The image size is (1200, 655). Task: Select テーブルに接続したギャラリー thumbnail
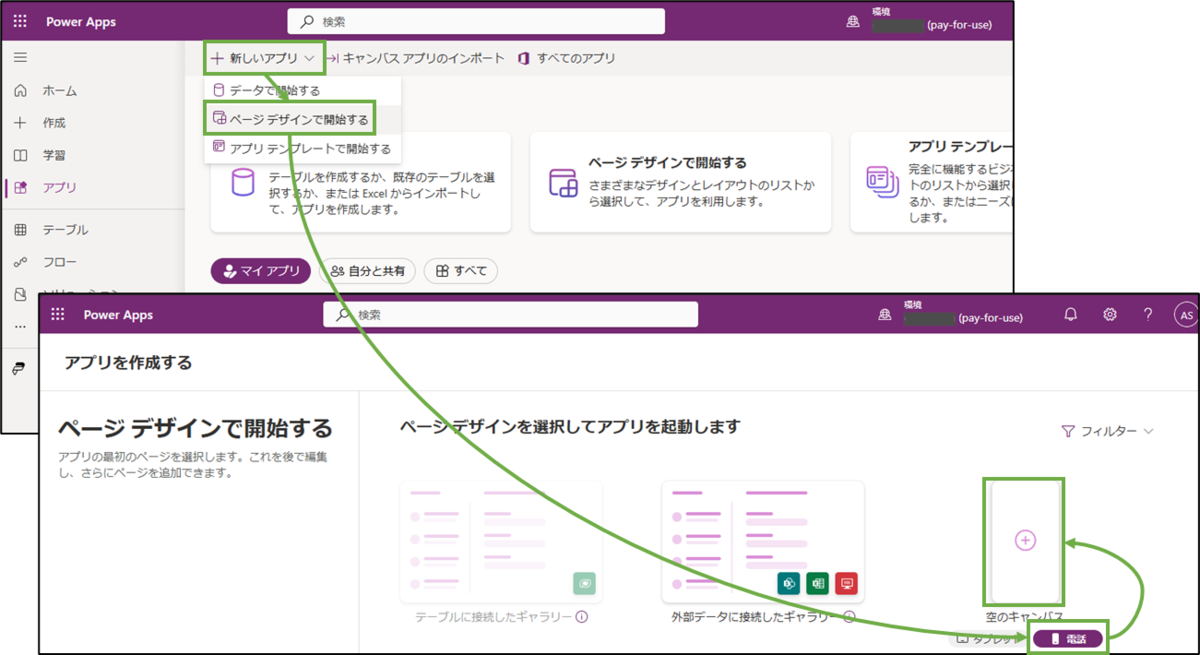tap(501, 542)
